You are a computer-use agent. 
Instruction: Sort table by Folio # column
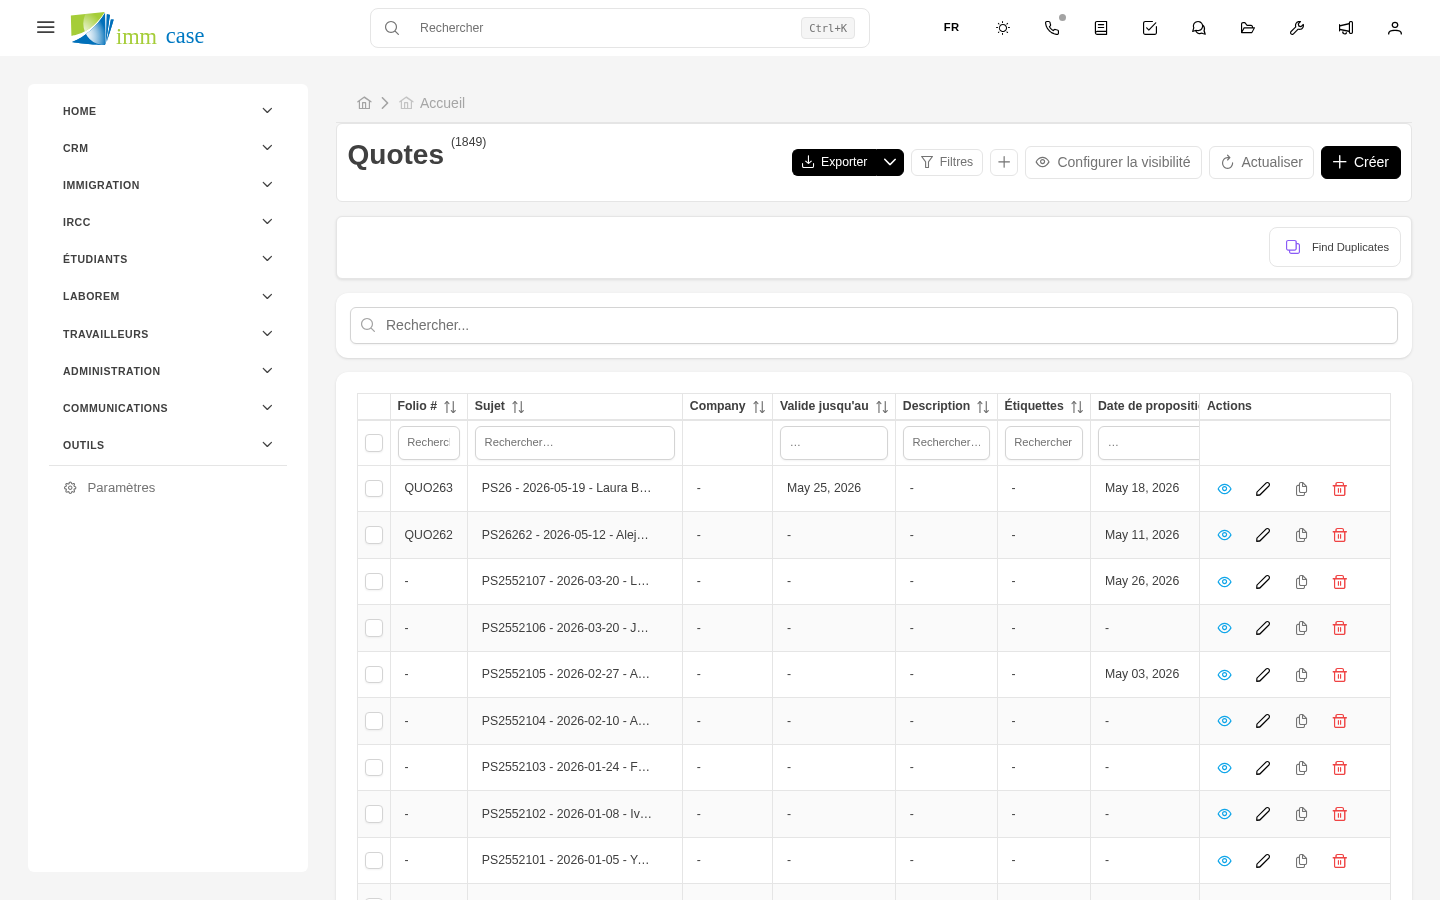450,407
